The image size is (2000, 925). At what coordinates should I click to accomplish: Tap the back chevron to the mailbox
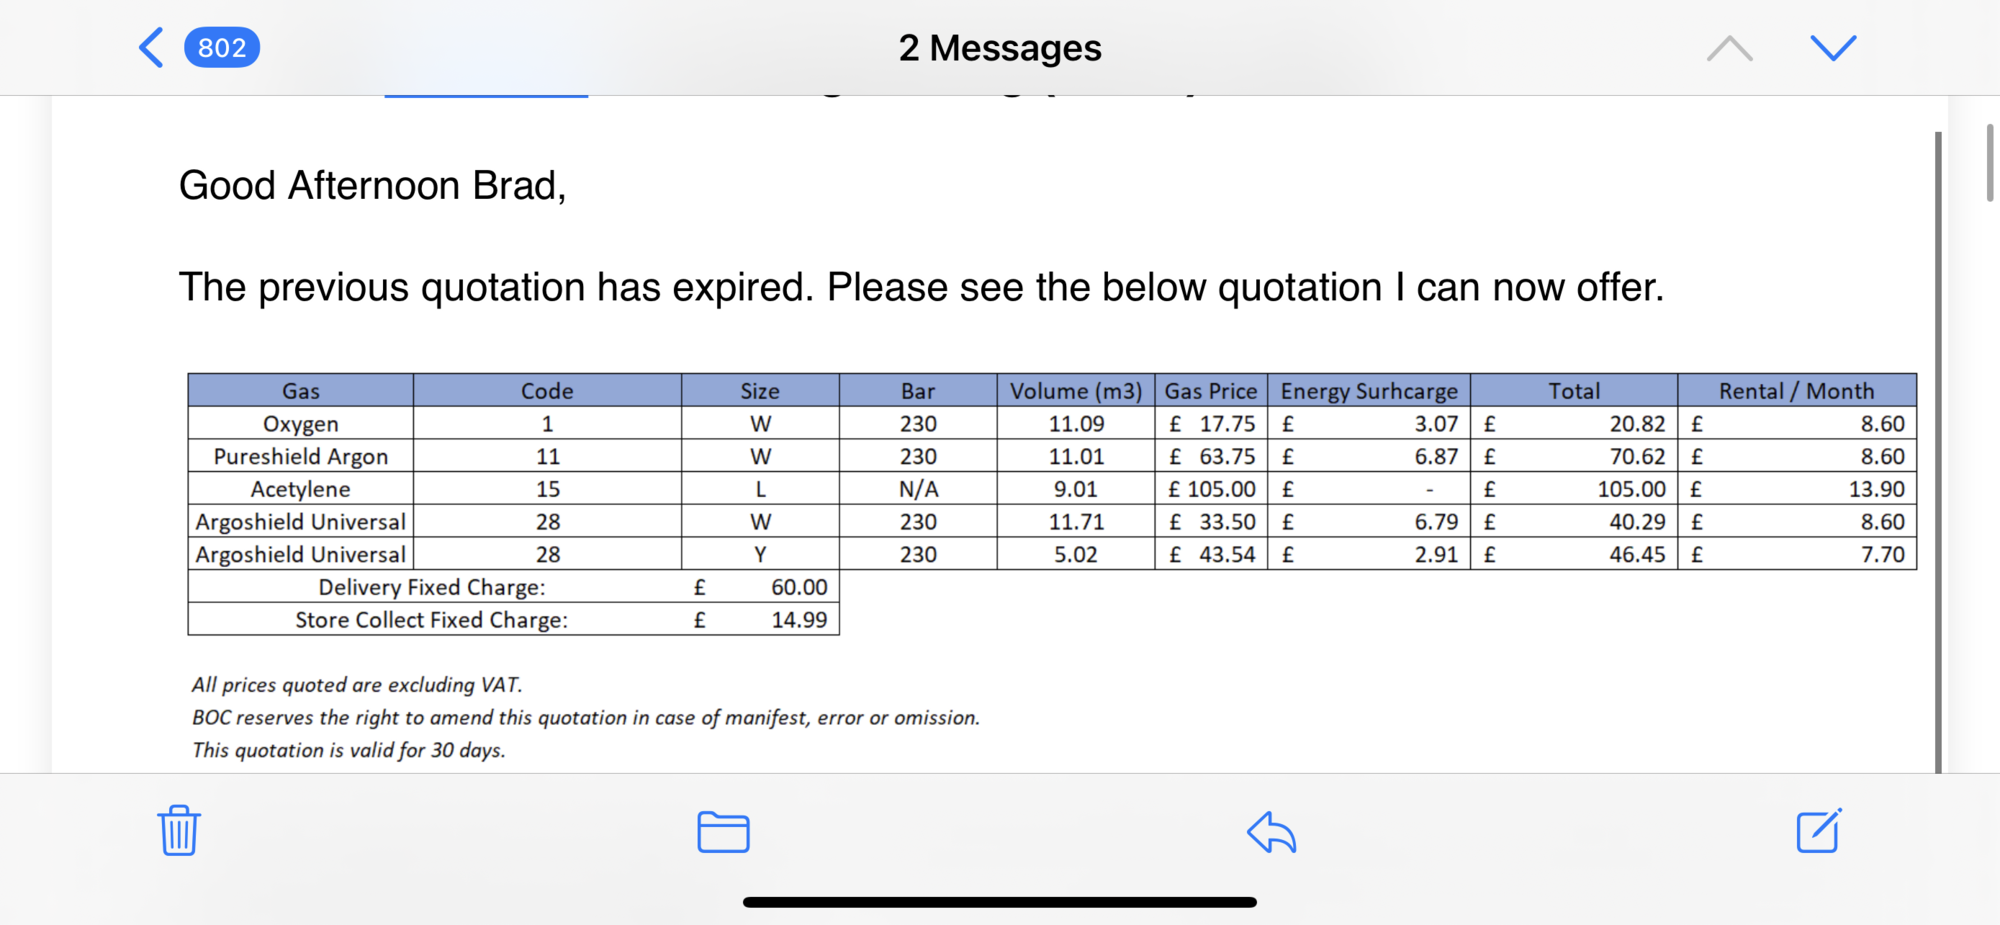(x=151, y=47)
